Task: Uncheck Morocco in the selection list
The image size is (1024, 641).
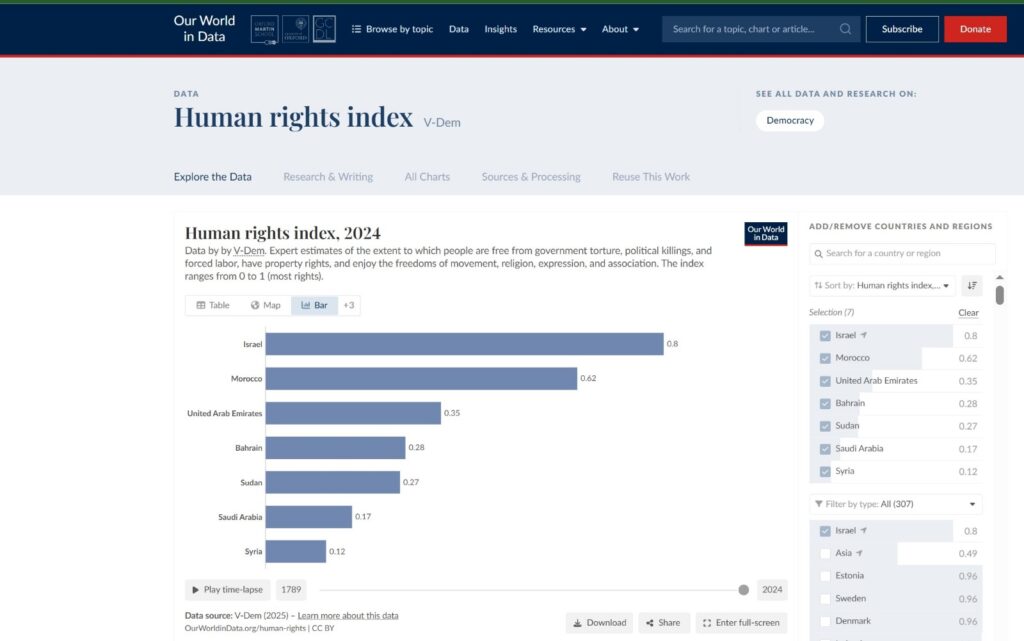Action: pyautogui.click(x=825, y=358)
